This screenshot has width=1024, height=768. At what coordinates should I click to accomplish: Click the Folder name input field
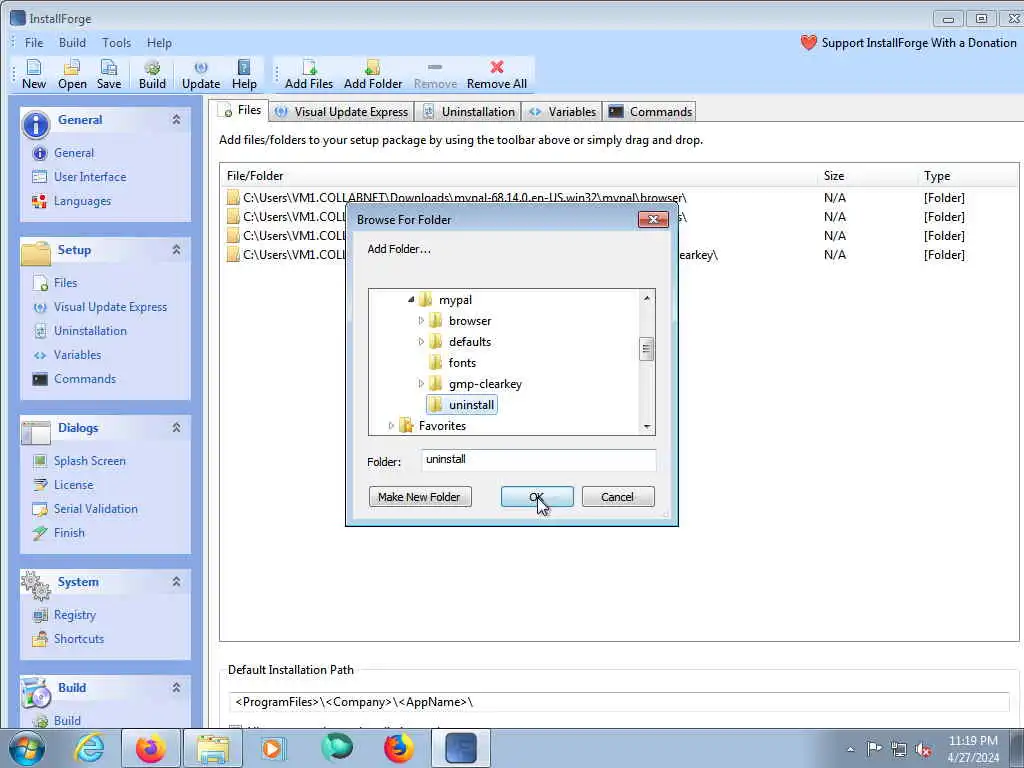click(x=538, y=460)
